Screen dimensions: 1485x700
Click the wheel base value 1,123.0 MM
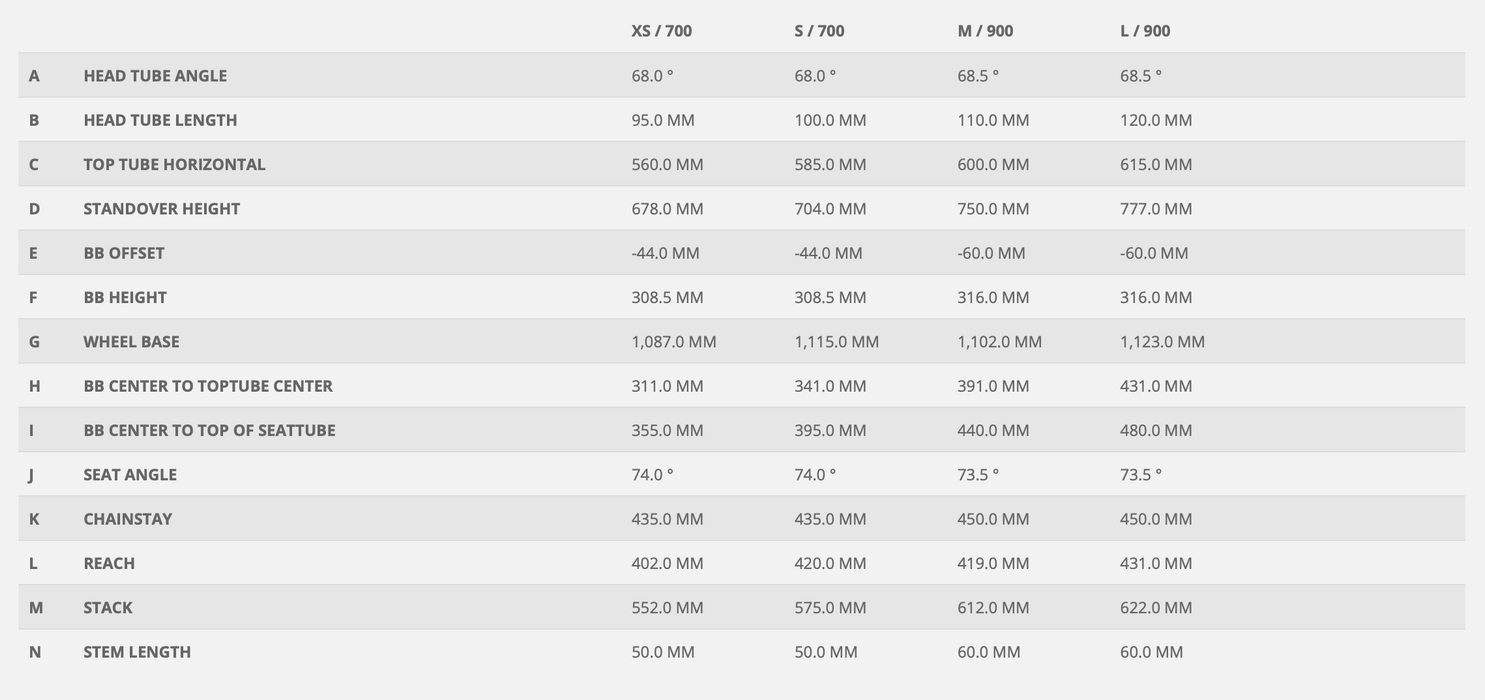(x=1162, y=342)
